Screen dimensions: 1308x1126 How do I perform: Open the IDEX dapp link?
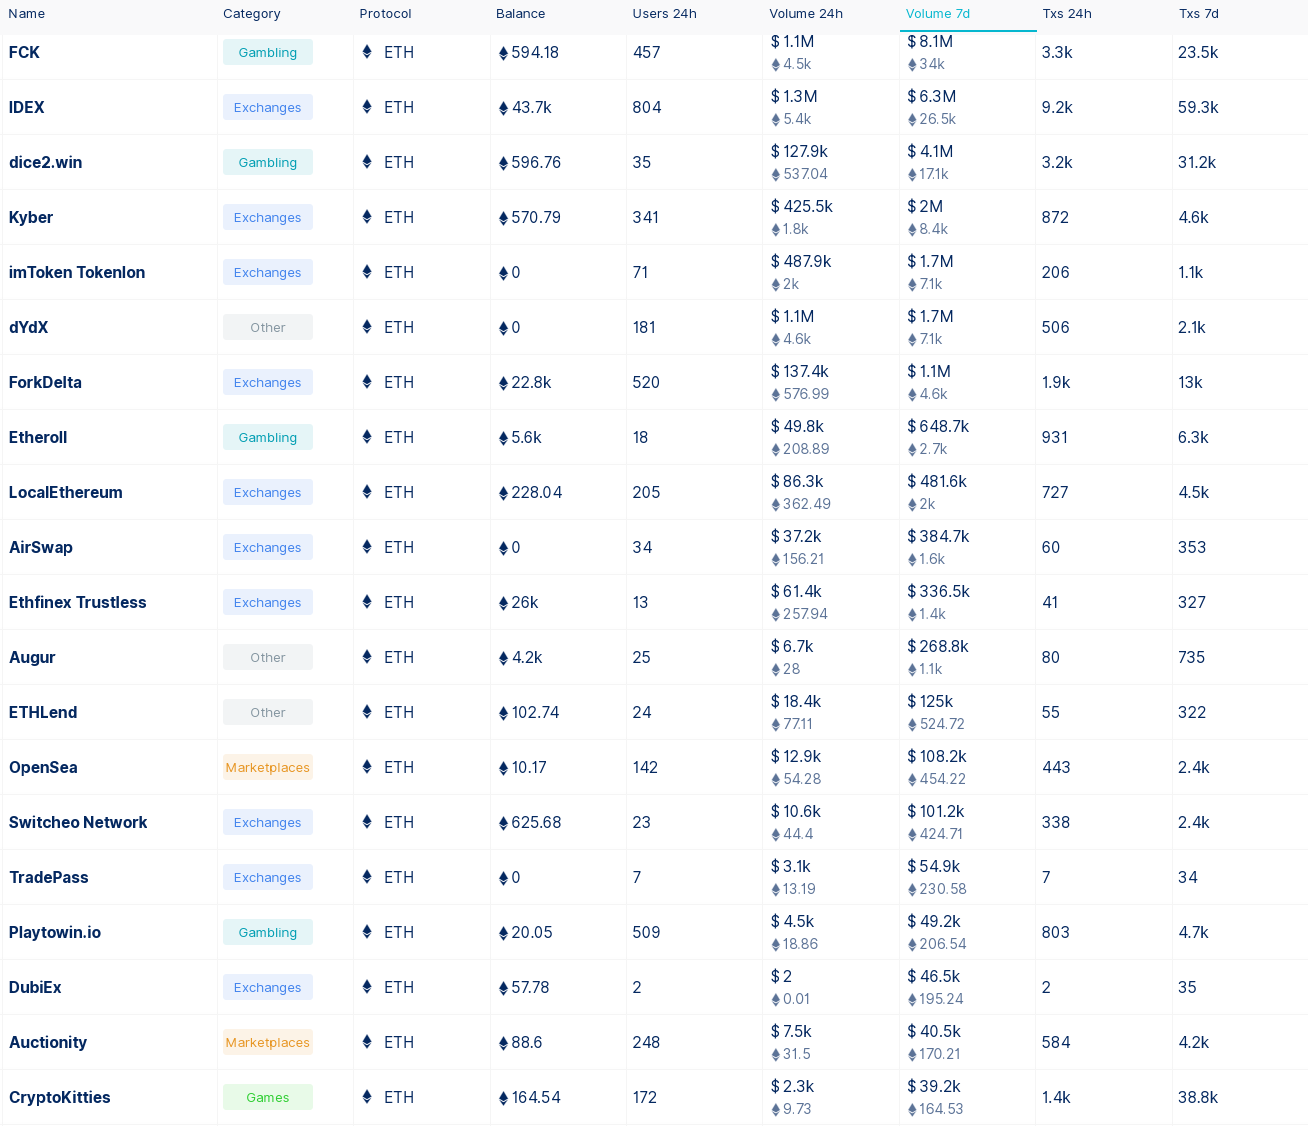(x=27, y=107)
